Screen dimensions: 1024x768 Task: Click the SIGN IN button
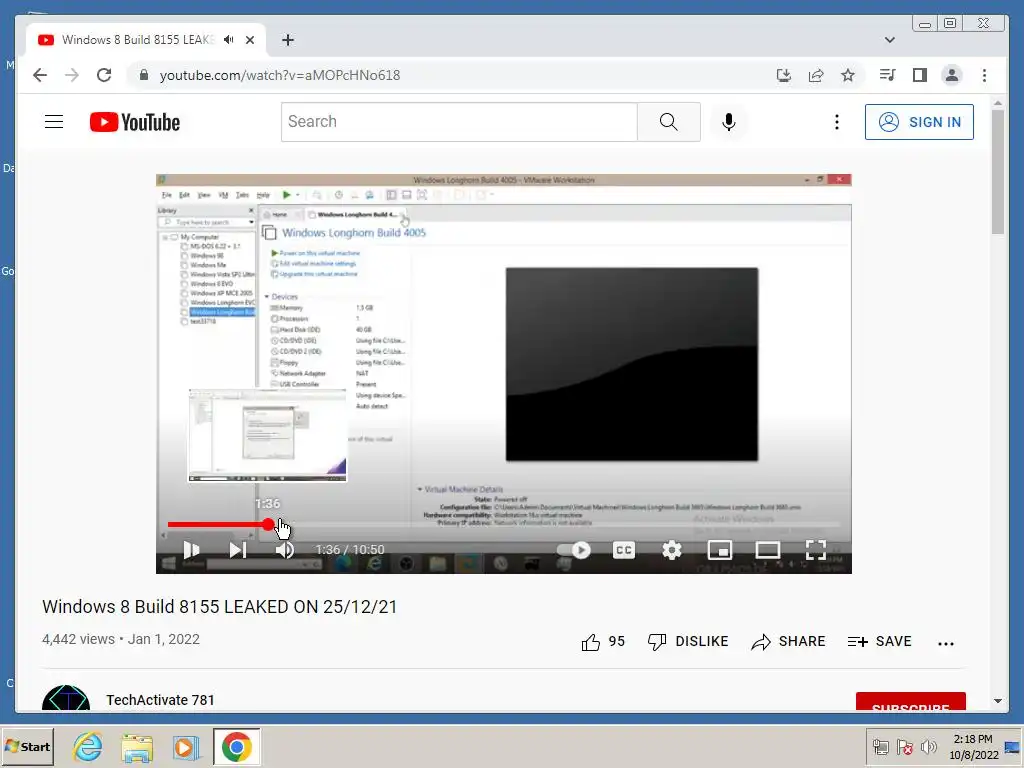click(x=919, y=122)
